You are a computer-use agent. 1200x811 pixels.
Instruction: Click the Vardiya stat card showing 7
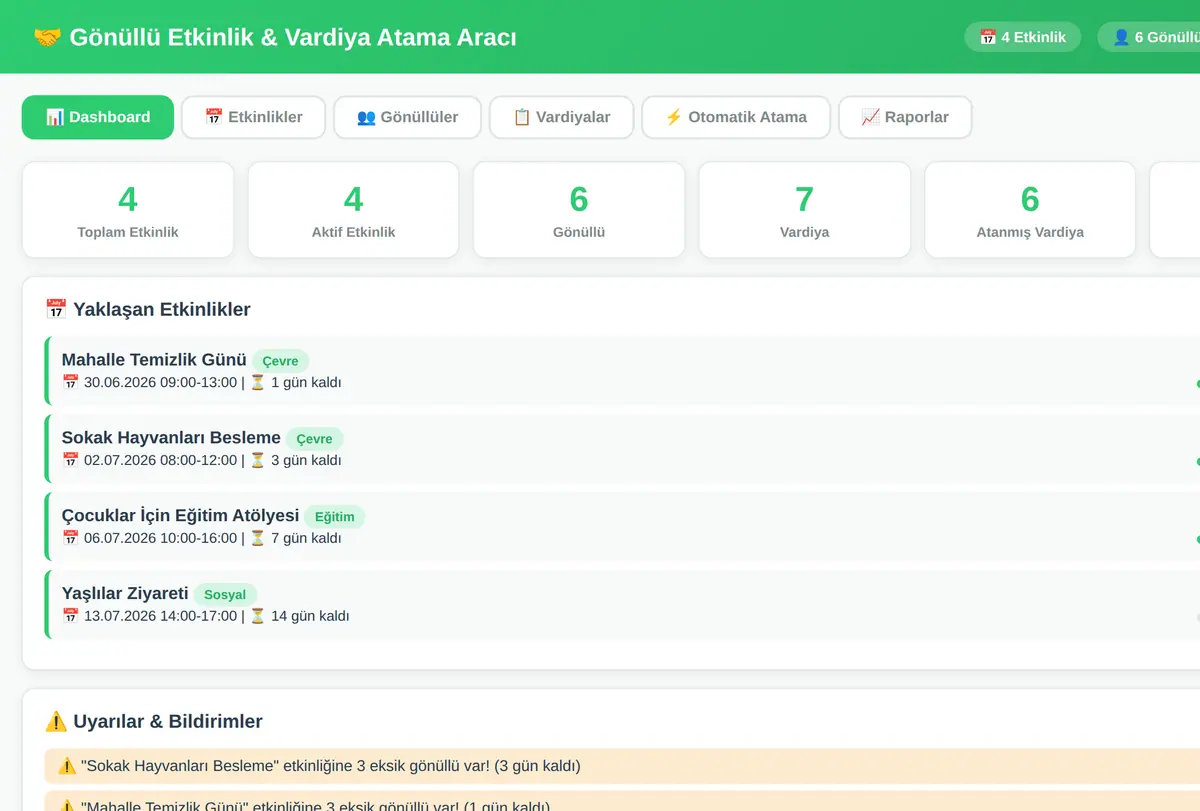tap(805, 210)
